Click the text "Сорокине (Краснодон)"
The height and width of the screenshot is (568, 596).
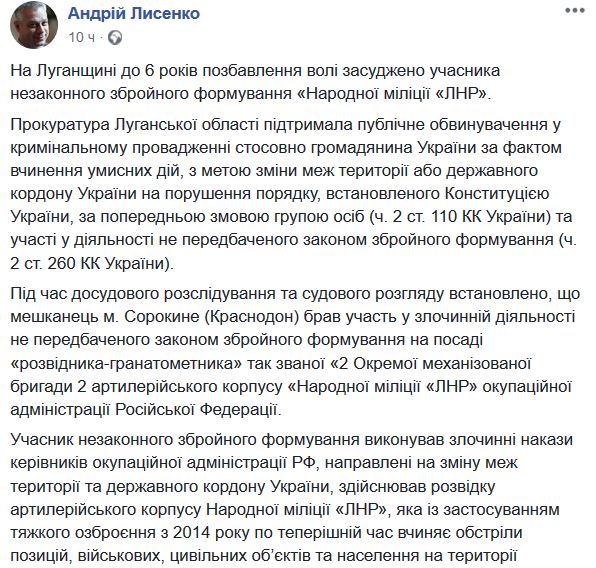(208, 317)
